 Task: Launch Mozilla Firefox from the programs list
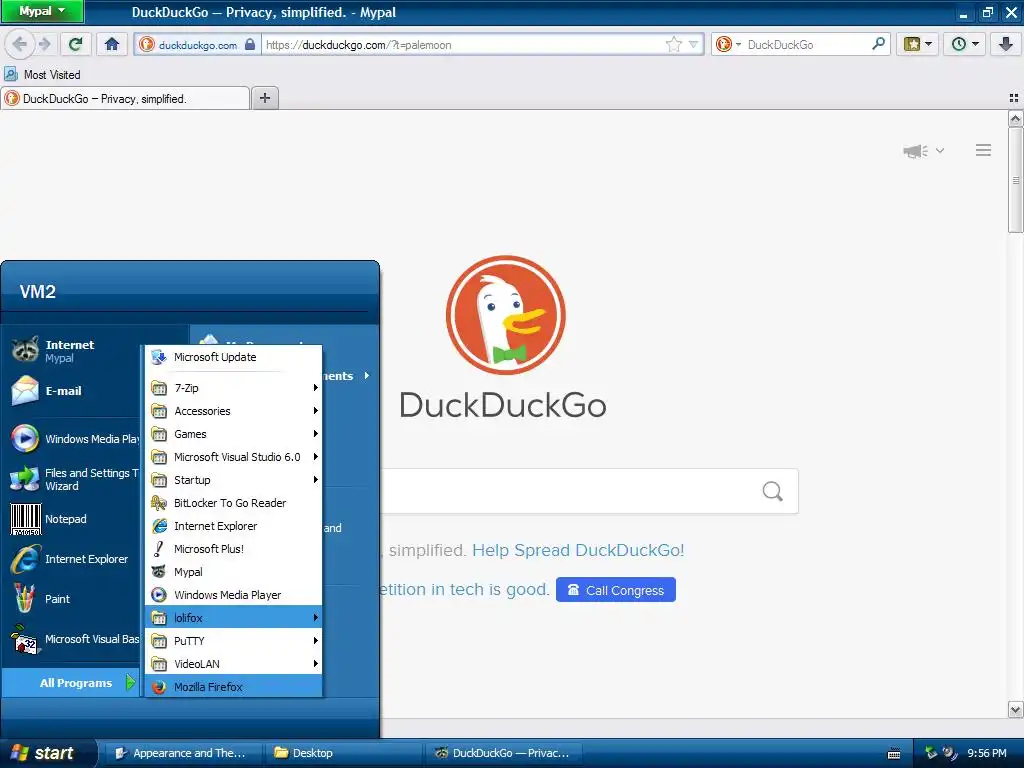234,687
